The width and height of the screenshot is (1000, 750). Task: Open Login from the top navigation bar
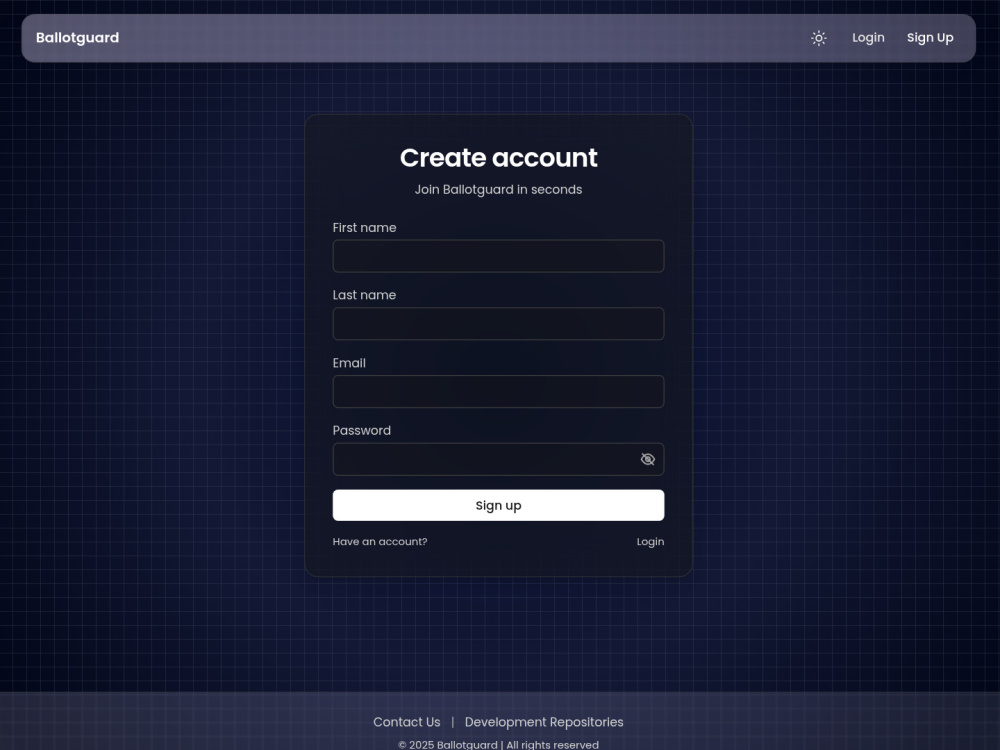tap(868, 38)
